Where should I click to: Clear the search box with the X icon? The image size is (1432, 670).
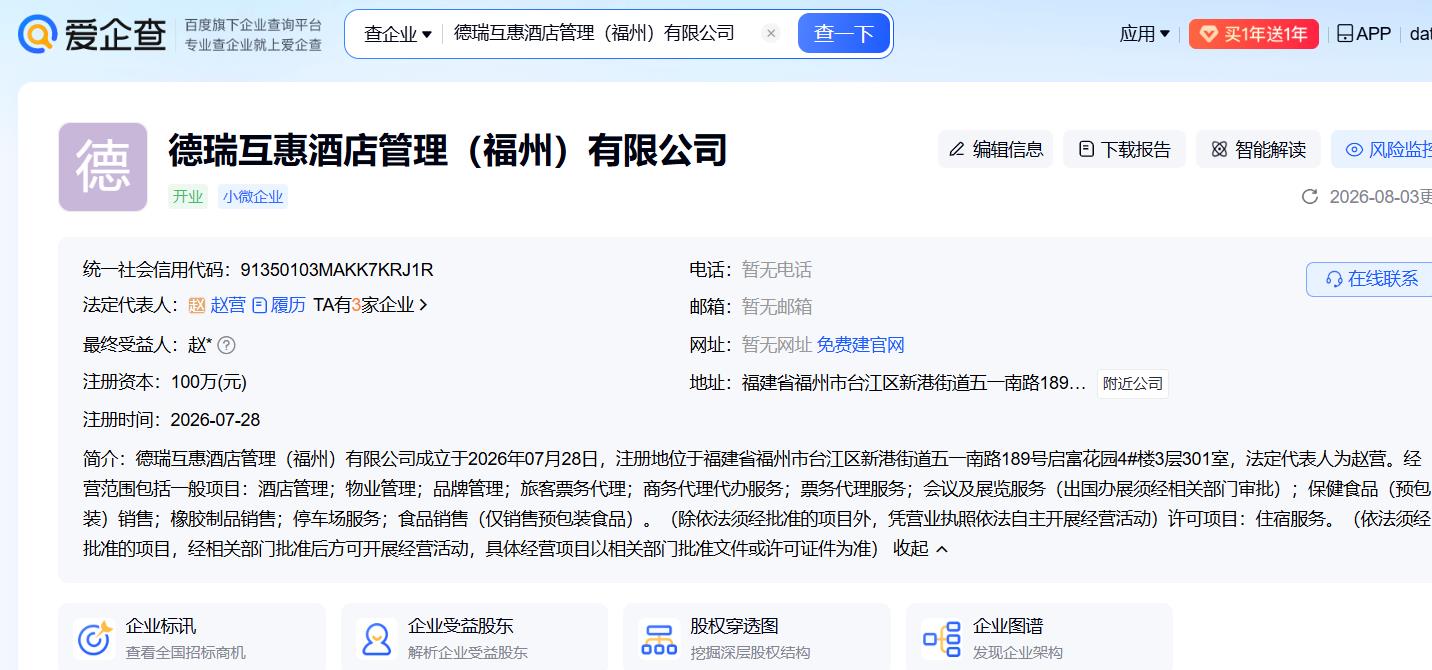pyautogui.click(x=771, y=33)
